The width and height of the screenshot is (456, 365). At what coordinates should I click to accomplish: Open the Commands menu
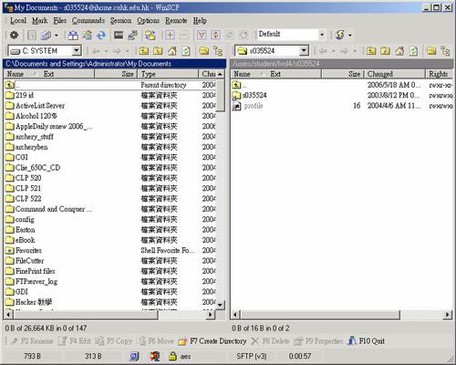pos(88,21)
